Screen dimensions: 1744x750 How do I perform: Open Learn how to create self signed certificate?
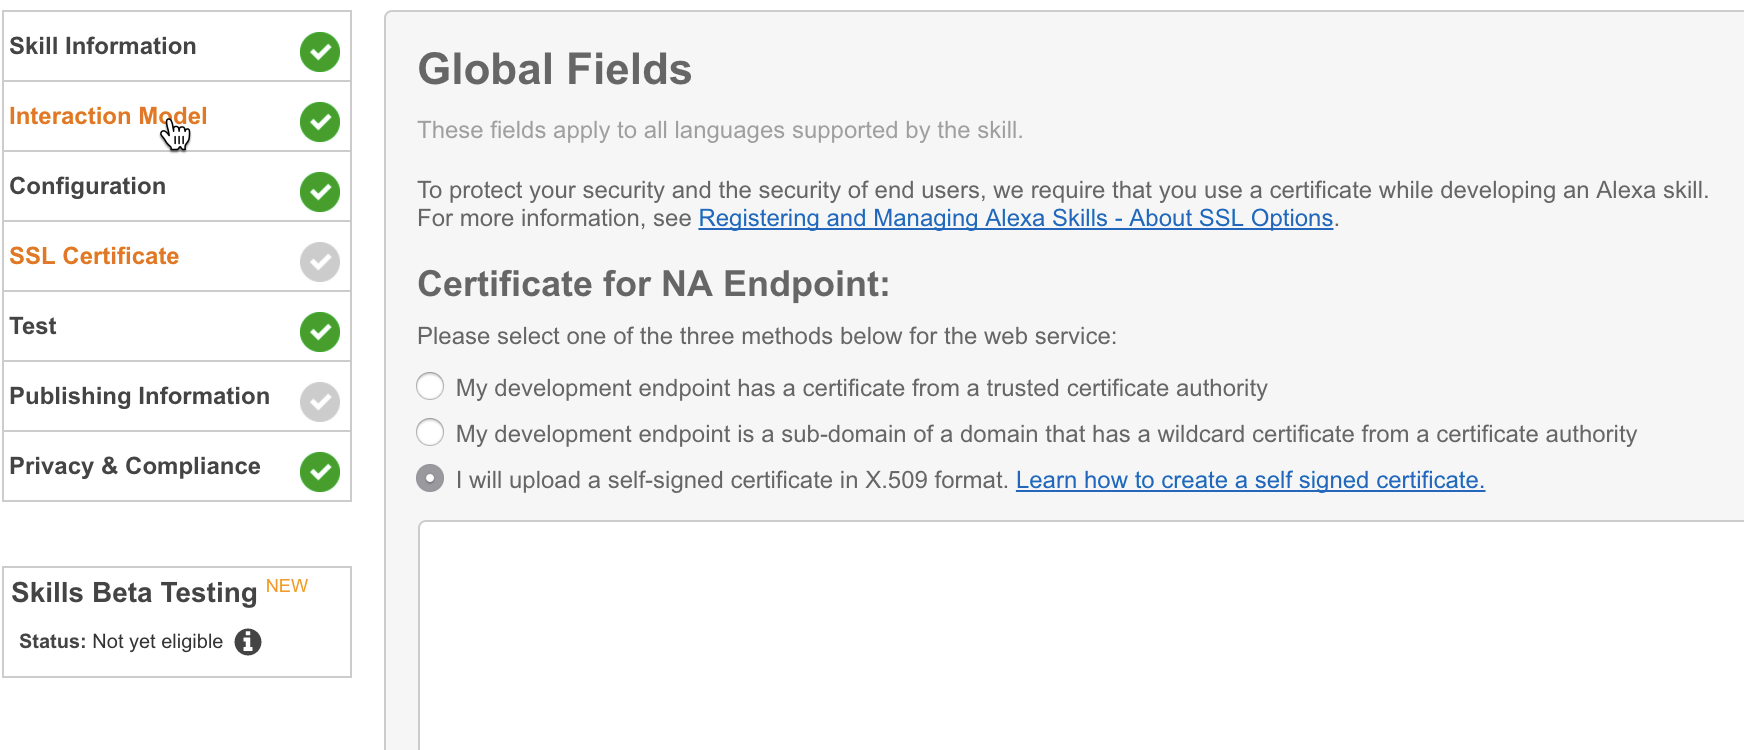(x=1250, y=480)
